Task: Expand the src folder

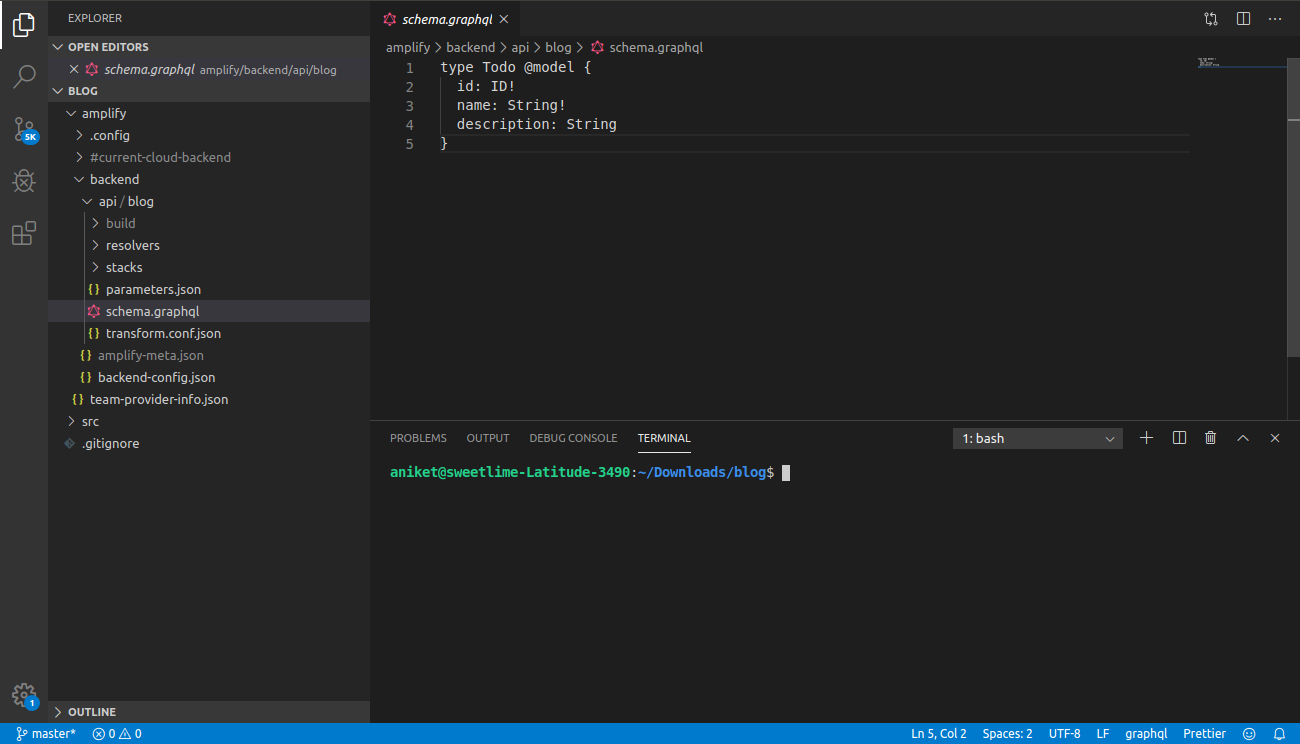Action: (90, 421)
